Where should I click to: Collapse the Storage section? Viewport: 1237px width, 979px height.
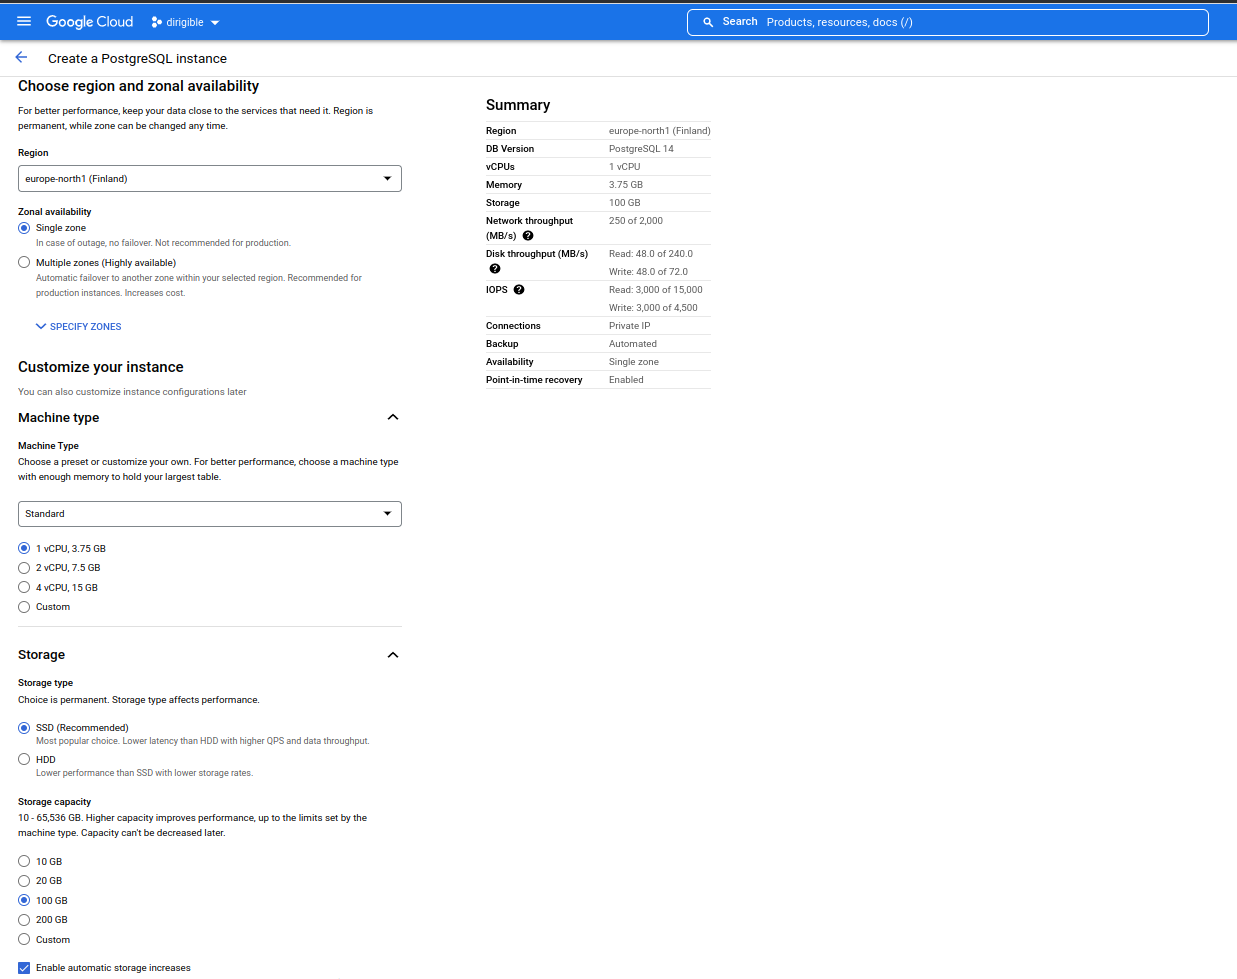tap(393, 655)
